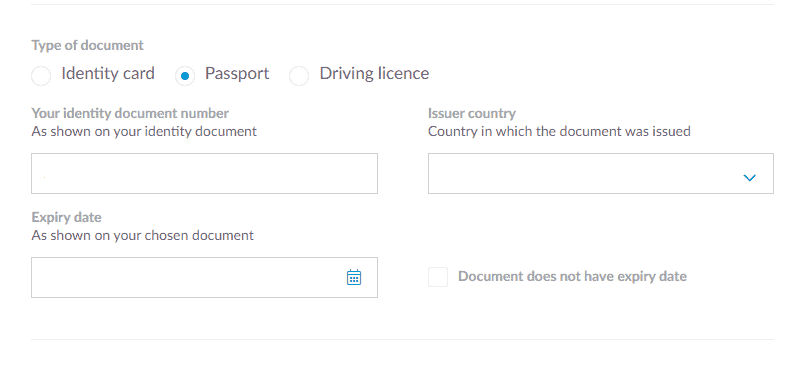The width and height of the screenshot is (808, 374).
Task: Click 'As shown on your identity document' hint
Action: tap(144, 131)
